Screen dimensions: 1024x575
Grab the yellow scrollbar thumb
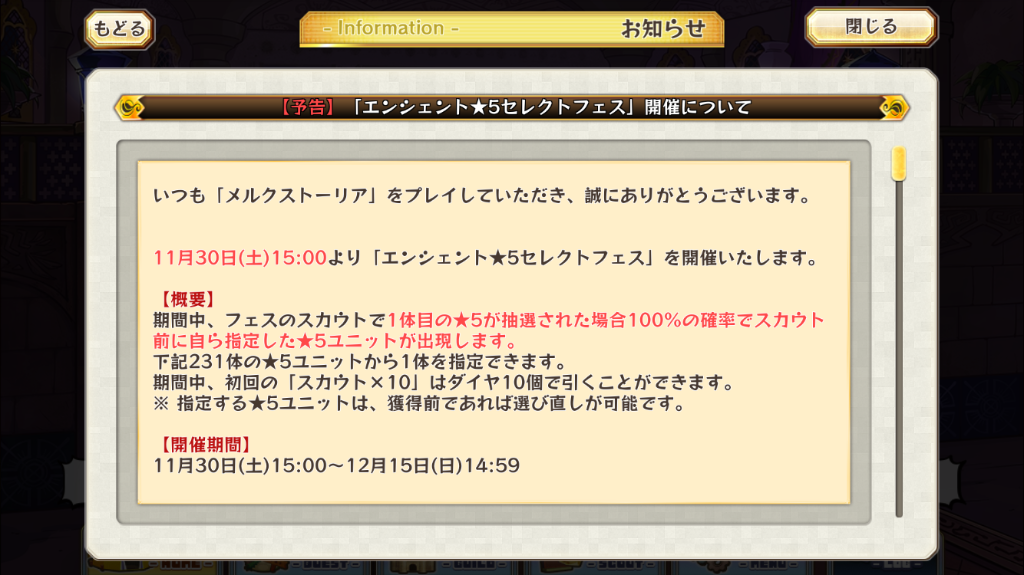coord(899,164)
